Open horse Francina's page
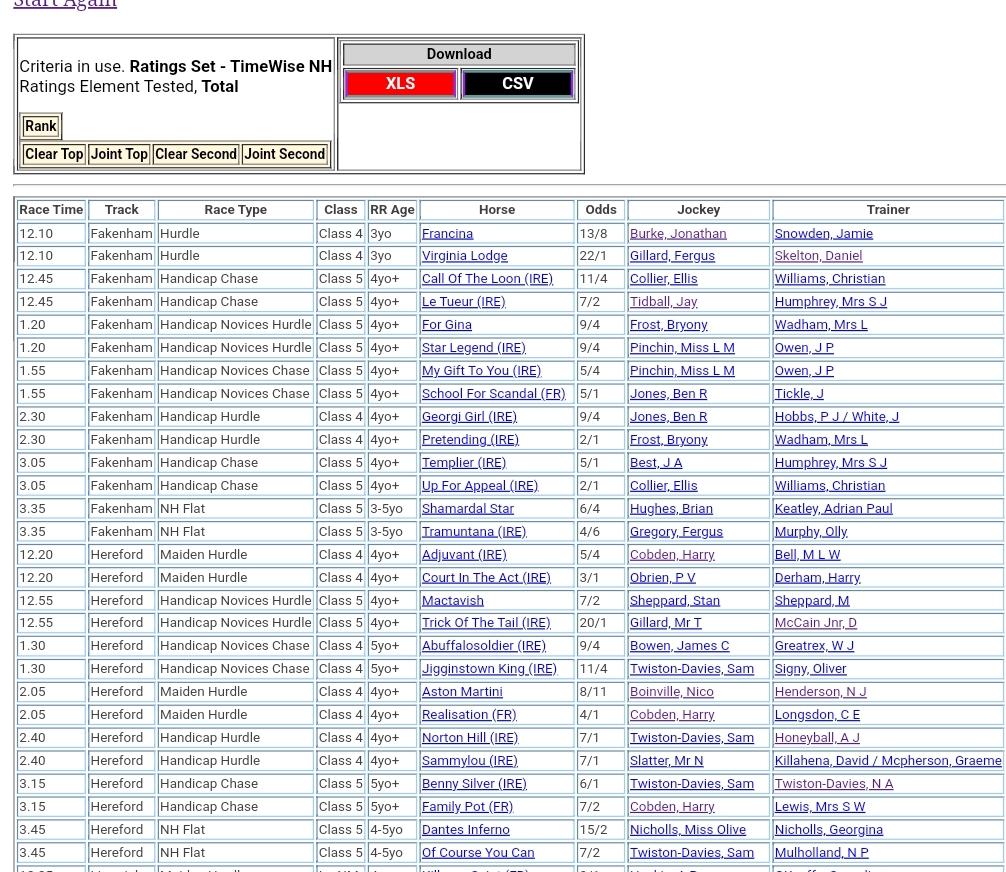The width and height of the screenshot is (1006, 872). click(x=447, y=233)
